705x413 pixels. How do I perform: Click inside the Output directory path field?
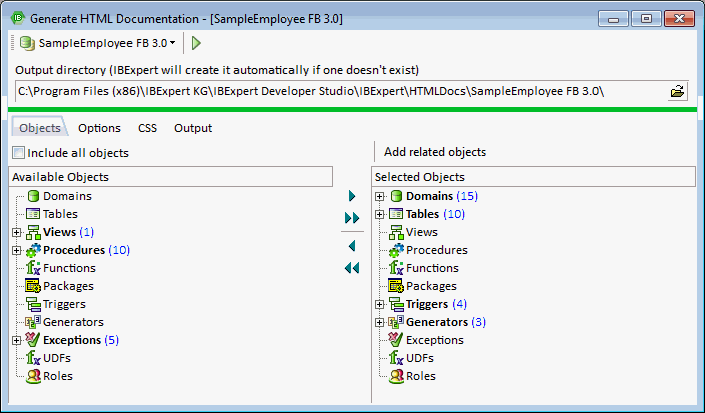click(x=330, y=92)
